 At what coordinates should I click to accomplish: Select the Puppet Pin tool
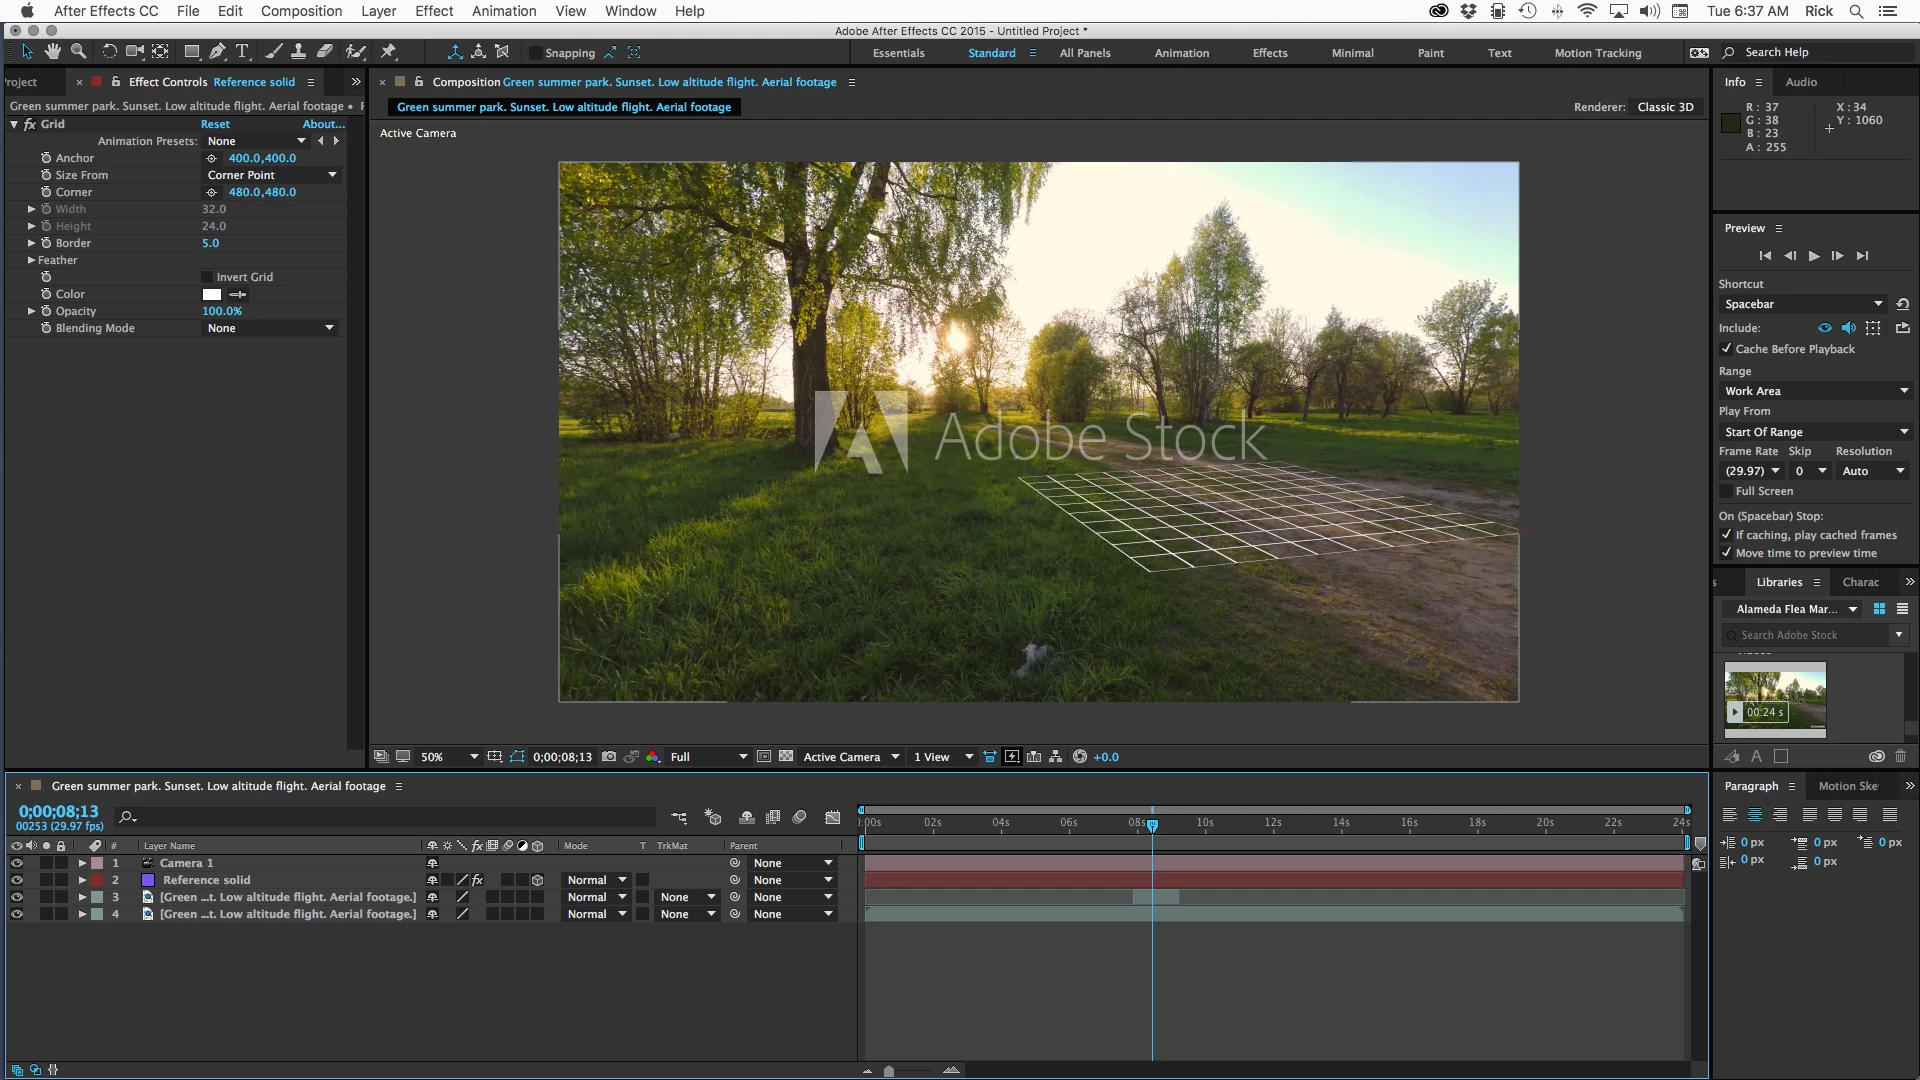click(389, 52)
